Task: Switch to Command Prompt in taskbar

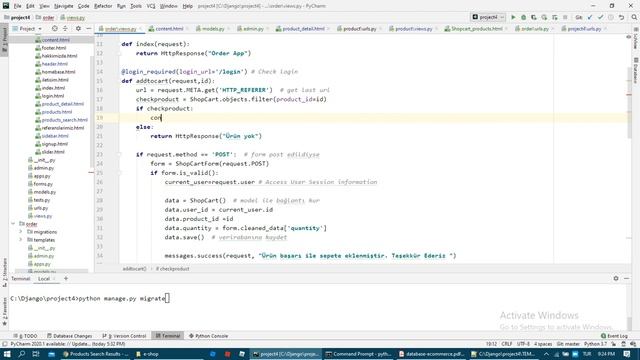Action: coord(359,354)
